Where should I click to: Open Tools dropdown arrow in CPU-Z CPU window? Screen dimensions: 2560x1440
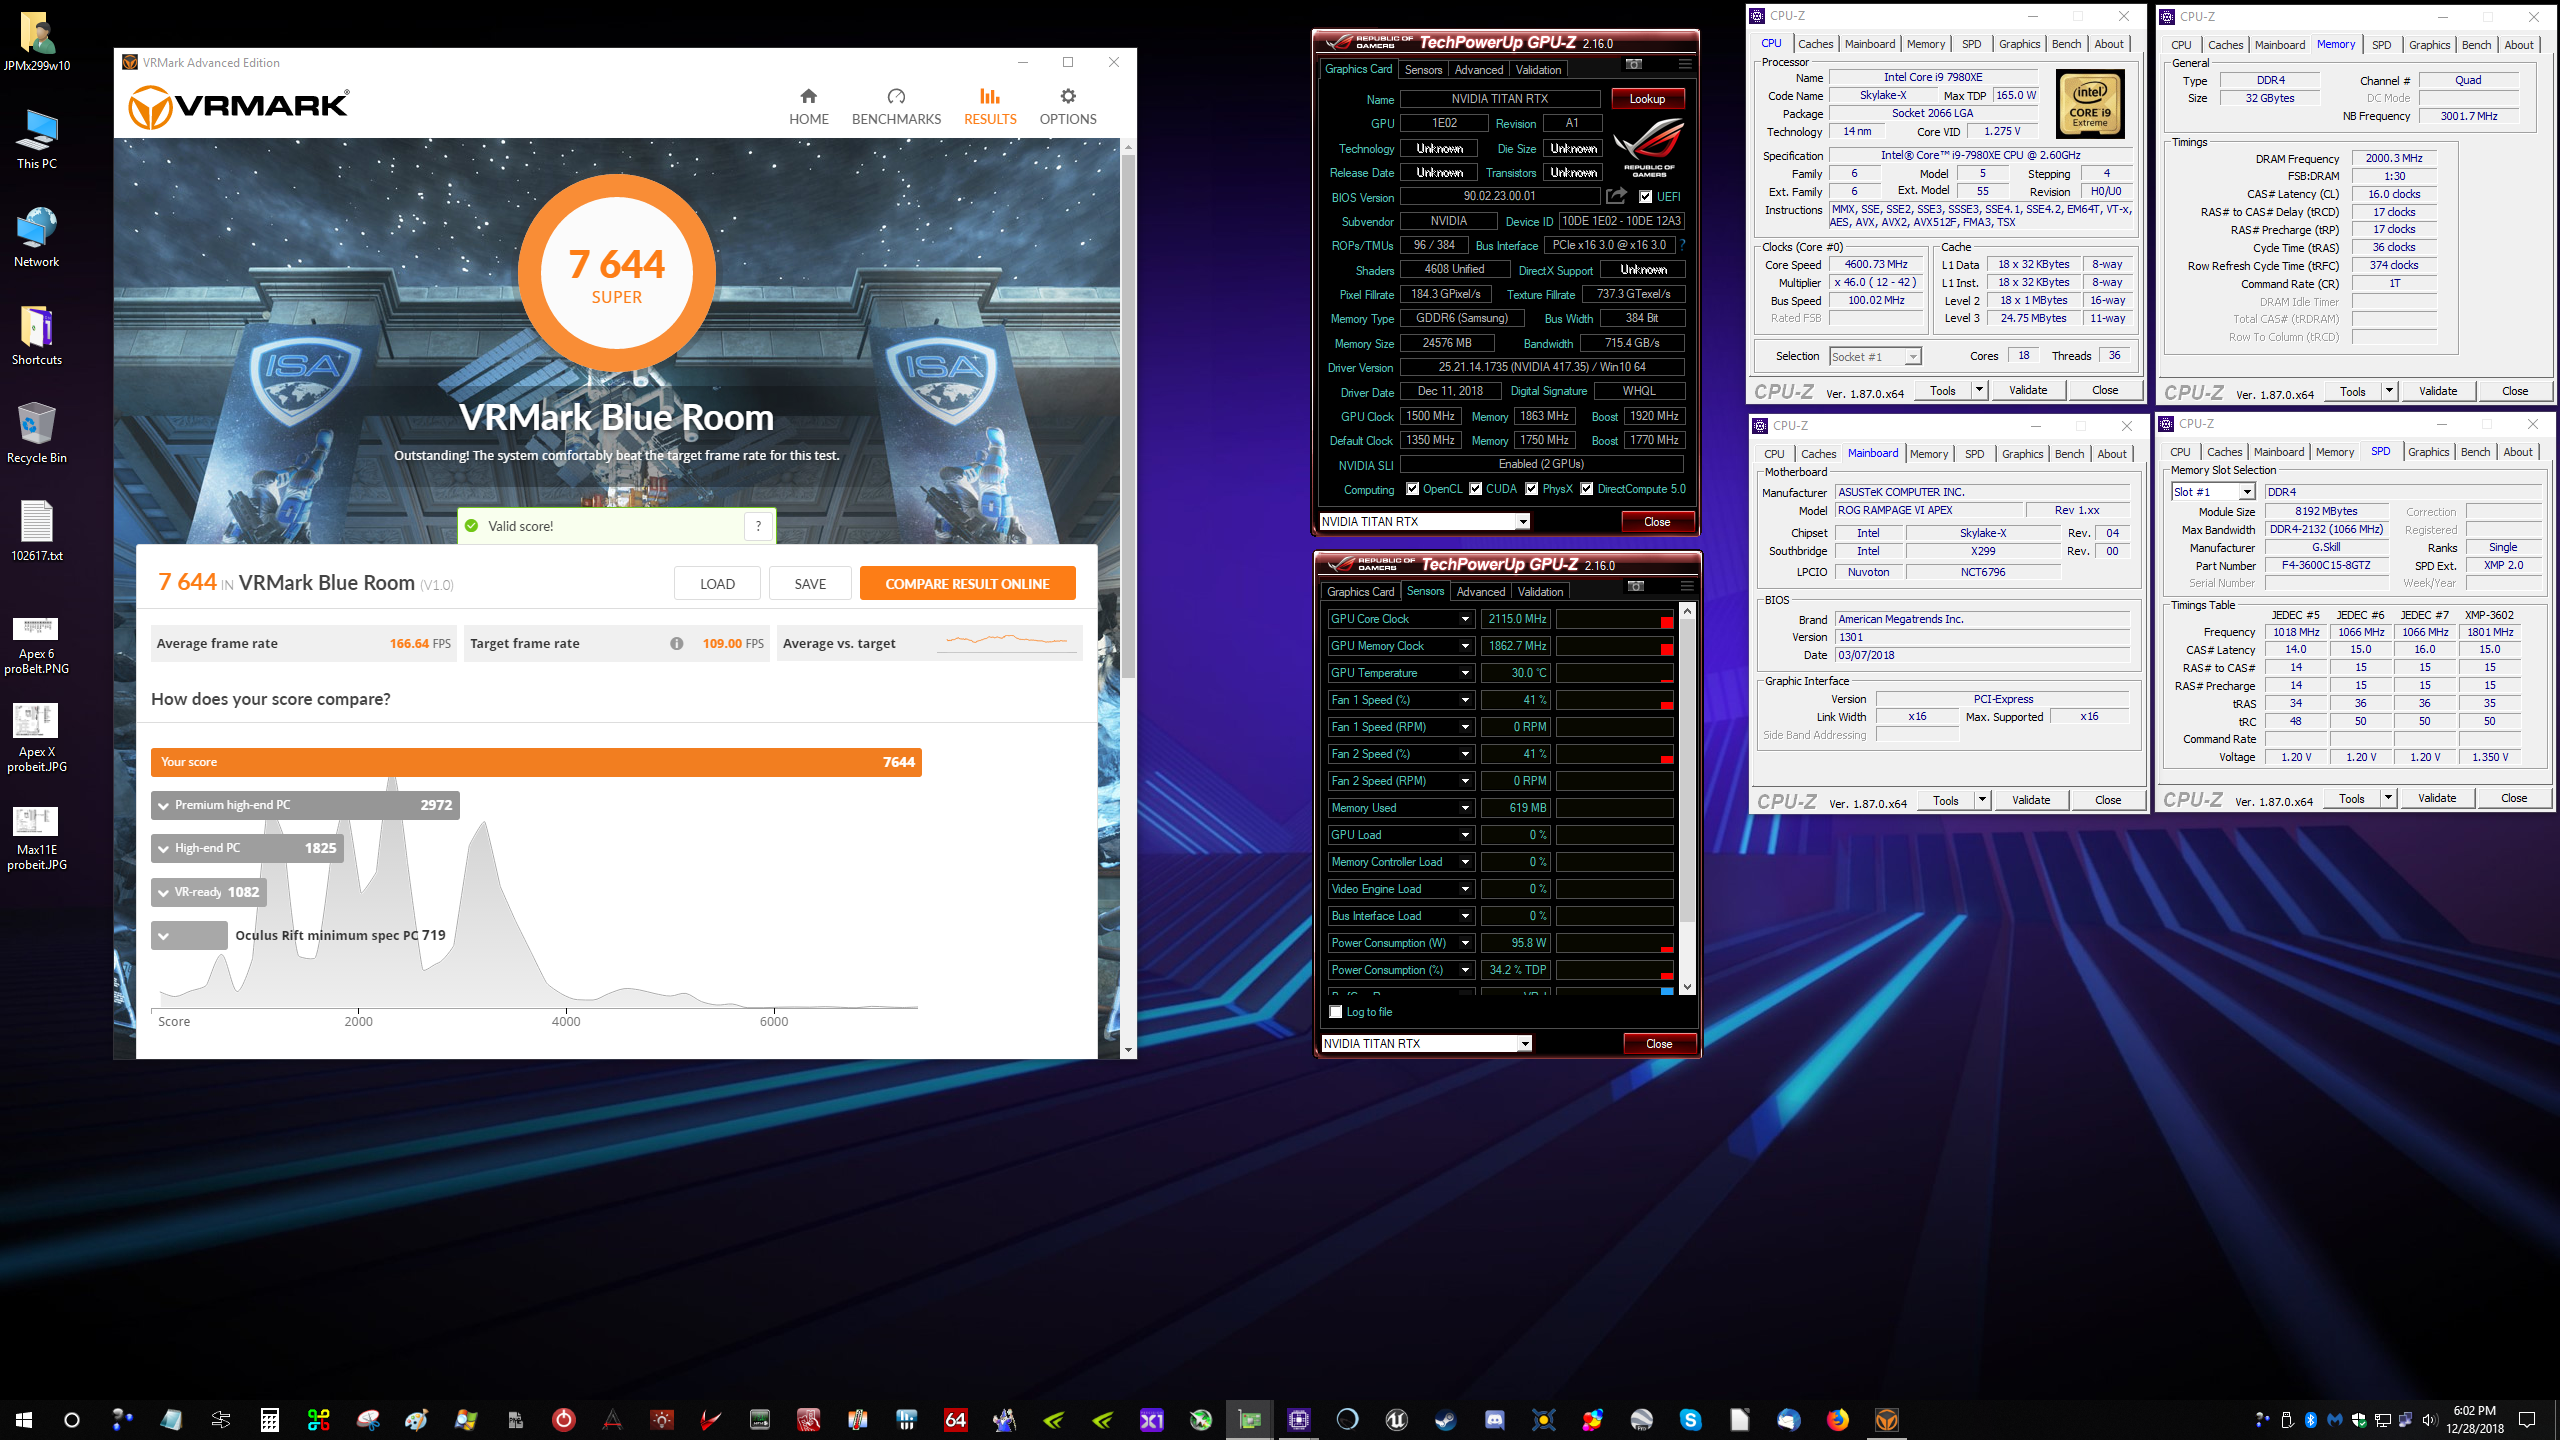[x=1978, y=390]
